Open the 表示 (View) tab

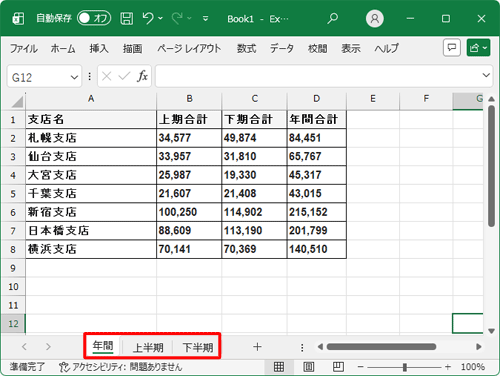[351, 49]
